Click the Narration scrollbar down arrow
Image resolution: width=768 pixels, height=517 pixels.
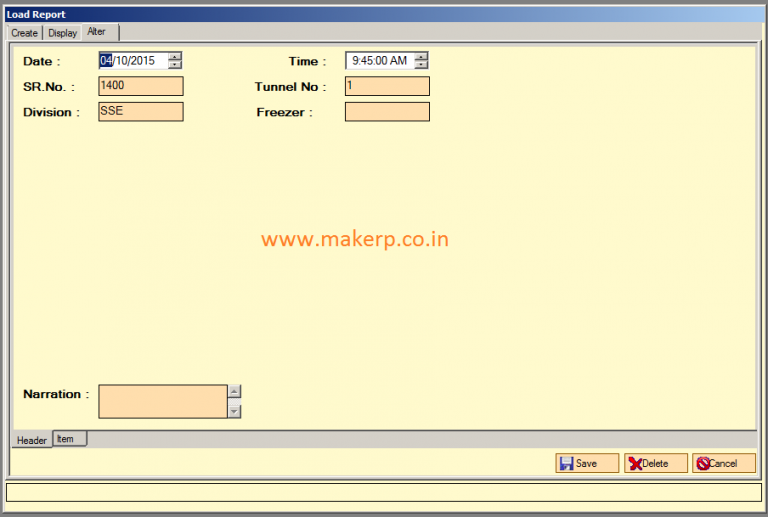[234, 411]
